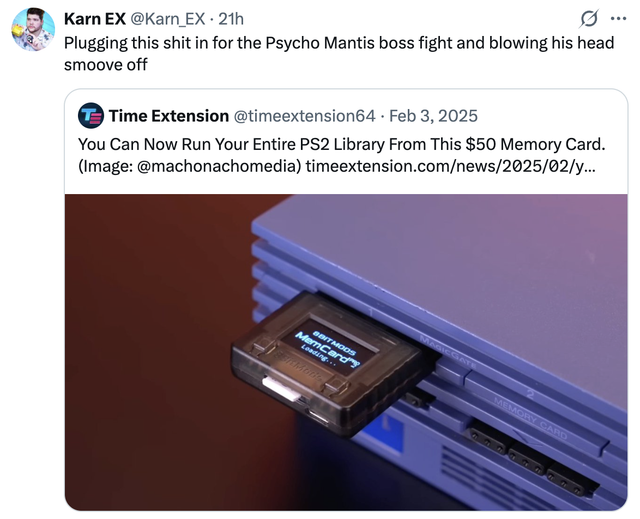Click the Grok slashed-circle icon
640x519 pixels.
point(589,19)
